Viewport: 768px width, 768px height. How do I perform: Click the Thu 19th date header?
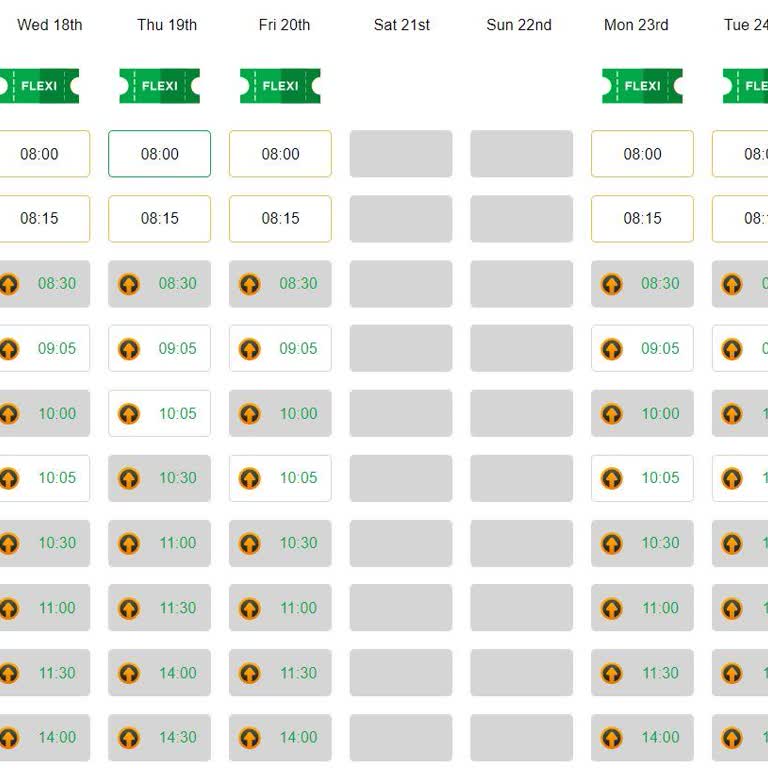click(x=167, y=25)
